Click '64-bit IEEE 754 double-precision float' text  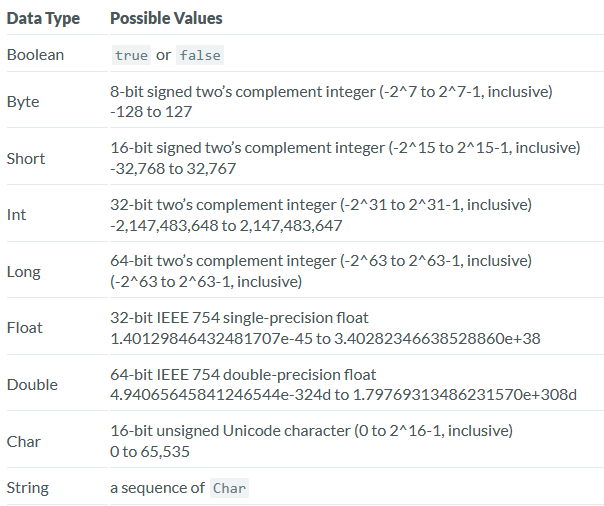(x=243, y=375)
